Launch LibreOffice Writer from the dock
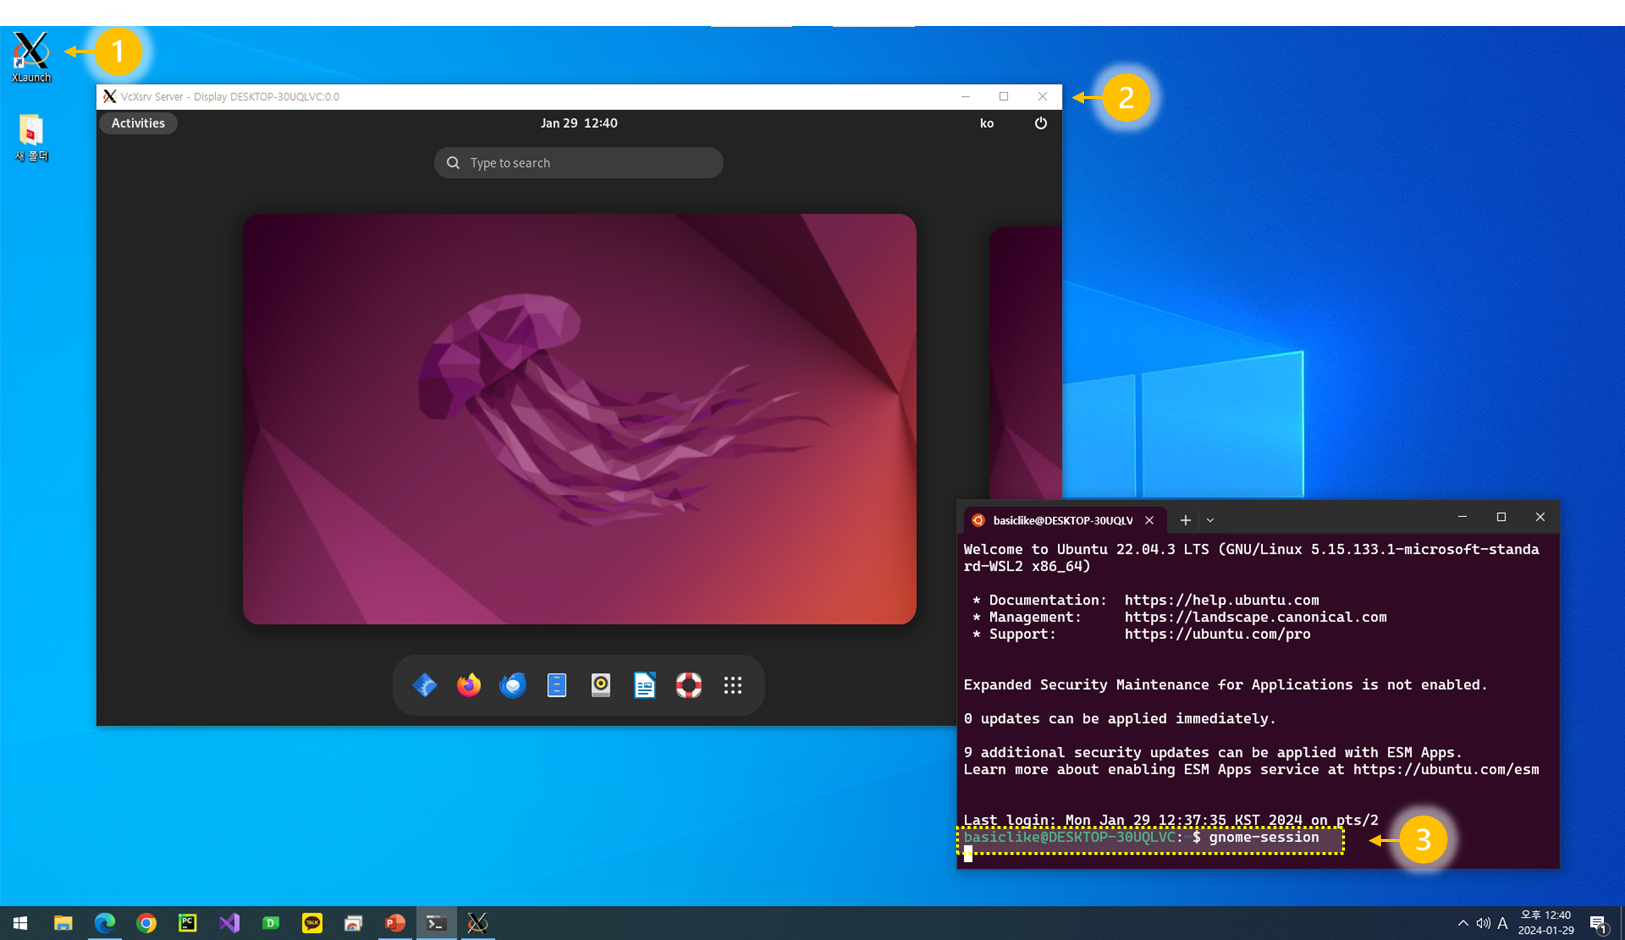The image size is (1625, 940). (x=645, y=685)
